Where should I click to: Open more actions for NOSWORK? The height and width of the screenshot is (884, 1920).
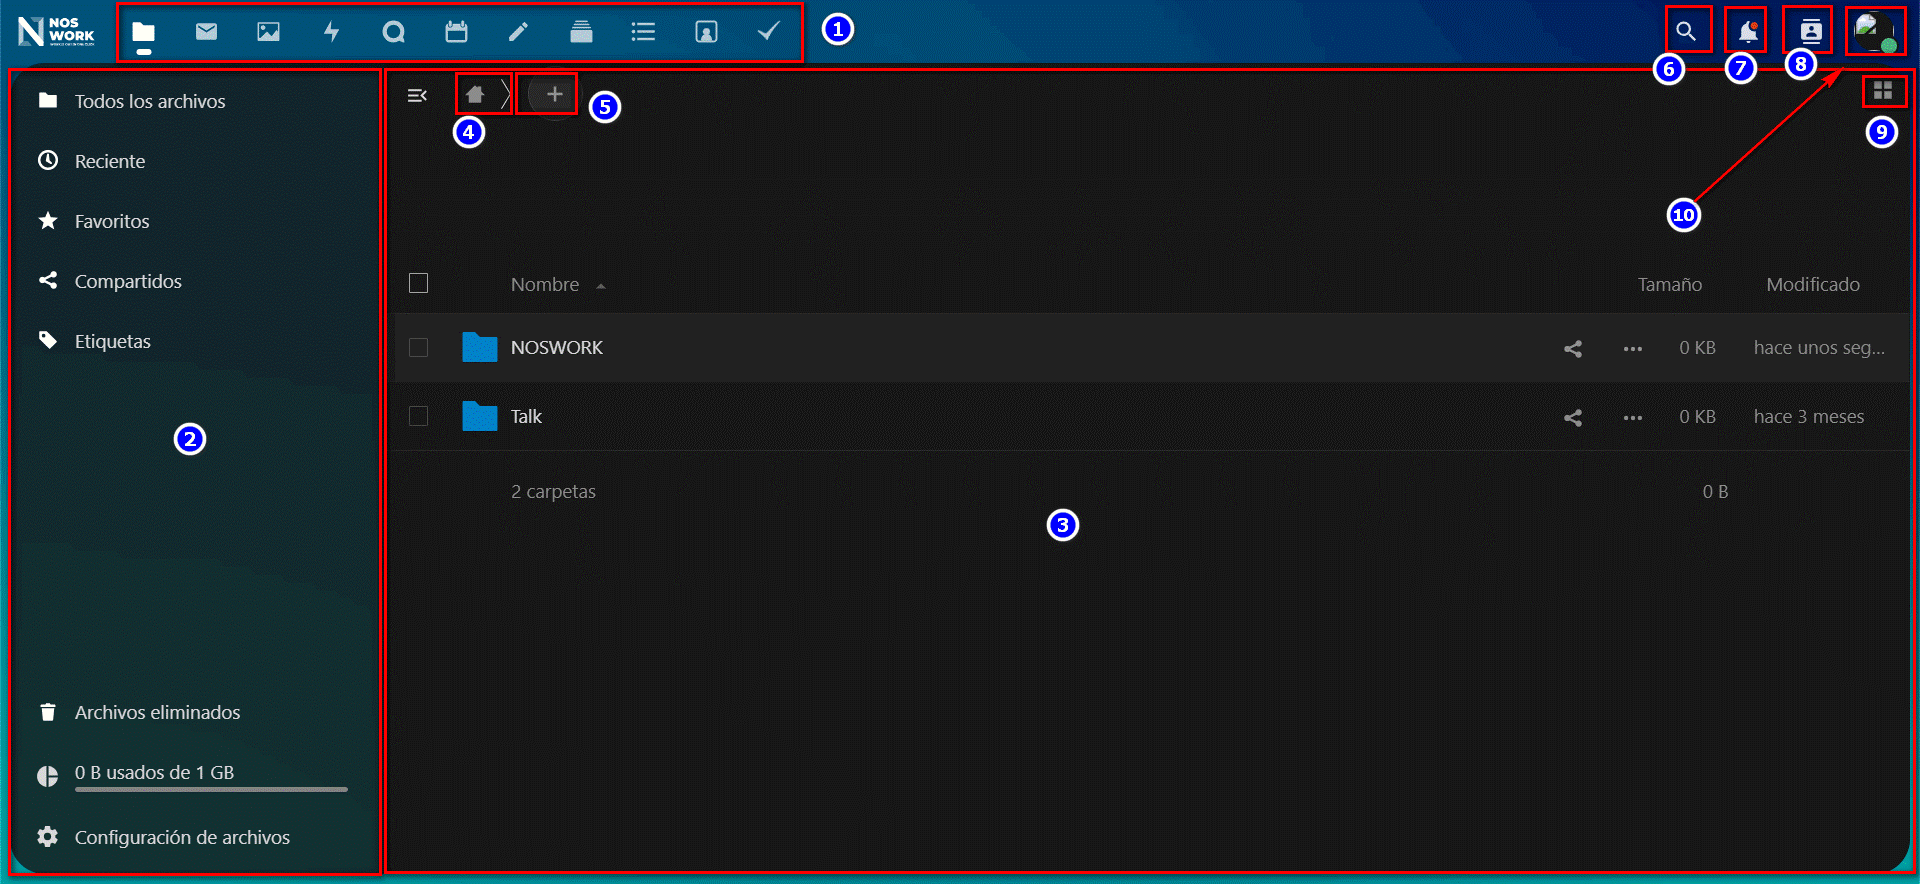click(1633, 348)
